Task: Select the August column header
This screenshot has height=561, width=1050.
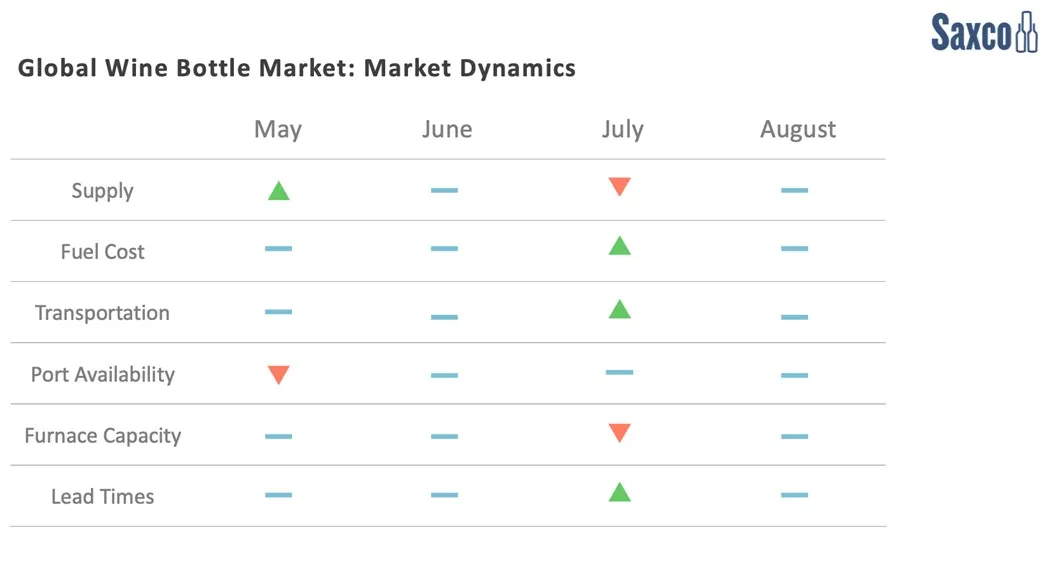Action: 797,129
